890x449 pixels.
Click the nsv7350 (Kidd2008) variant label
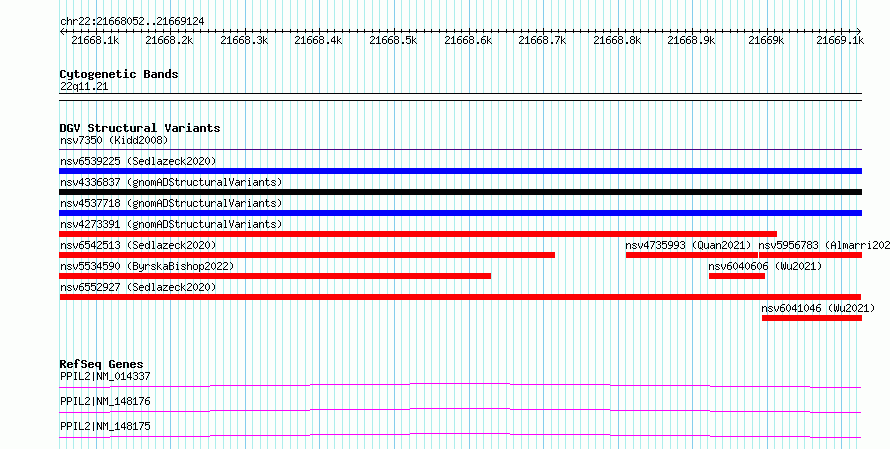[x=114, y=140]
